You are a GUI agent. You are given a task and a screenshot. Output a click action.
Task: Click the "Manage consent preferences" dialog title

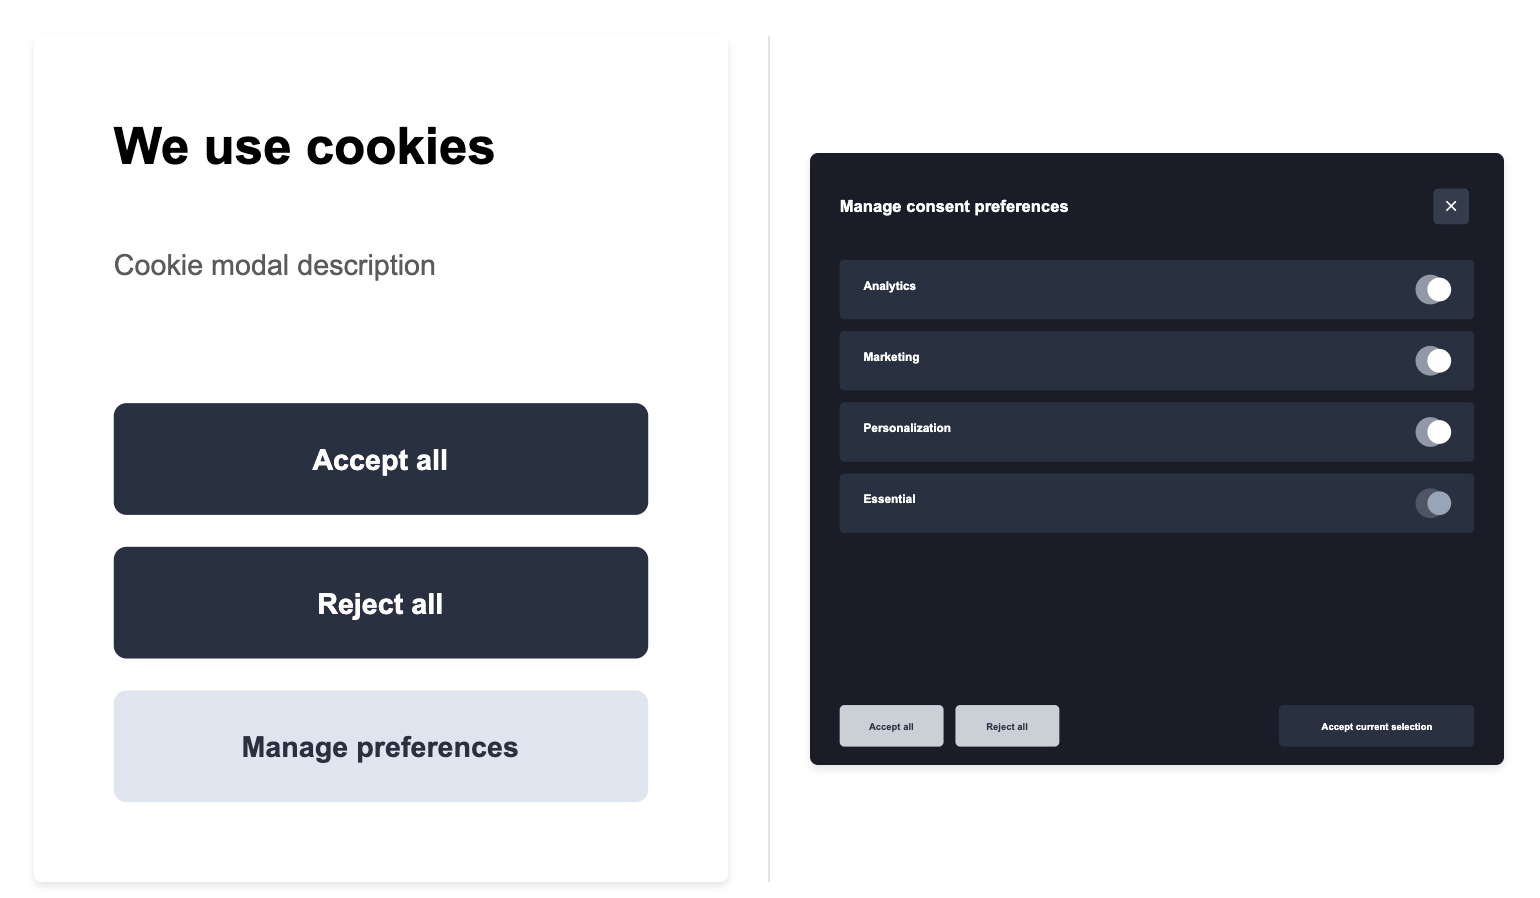[x=953, y=206]
